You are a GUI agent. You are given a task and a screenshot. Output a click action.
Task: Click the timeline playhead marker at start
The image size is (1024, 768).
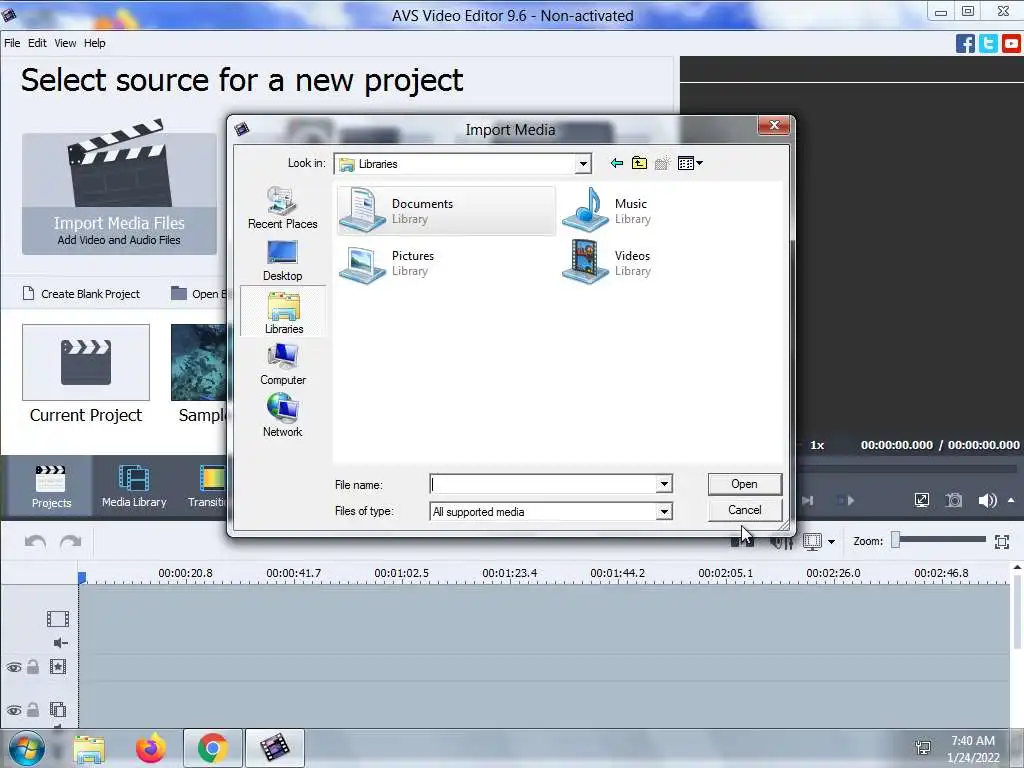pos(82,578)
